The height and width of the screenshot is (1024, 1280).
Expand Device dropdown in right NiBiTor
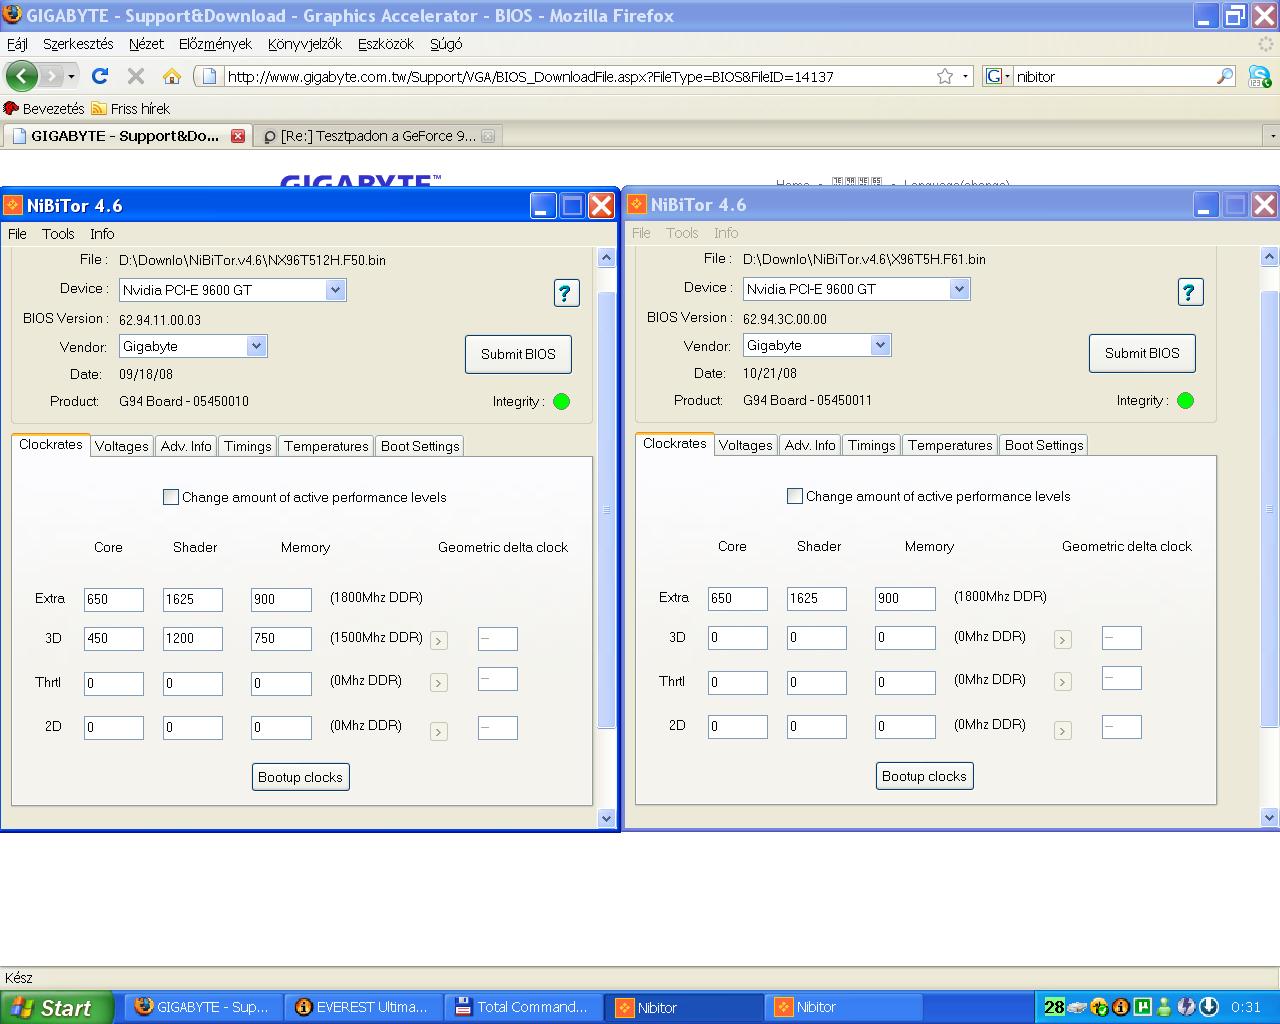pyautogui.click(x=959, y=289)
